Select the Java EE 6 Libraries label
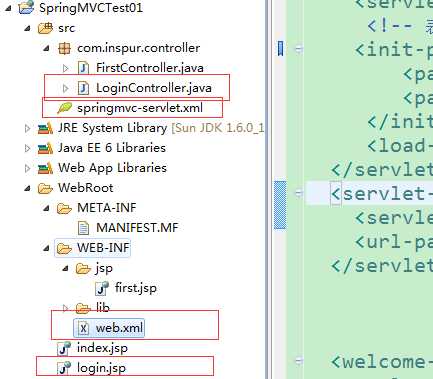 [x=112, y=148]
